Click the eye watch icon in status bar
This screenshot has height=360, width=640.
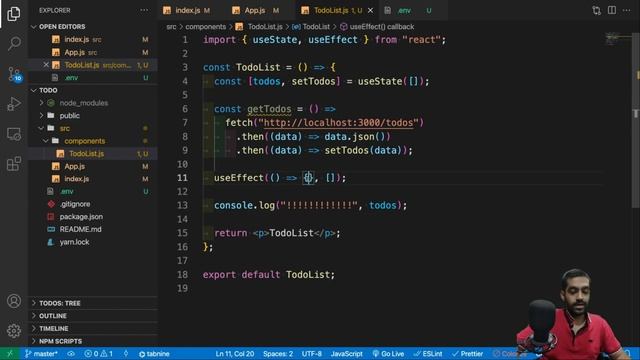(71, 354)
